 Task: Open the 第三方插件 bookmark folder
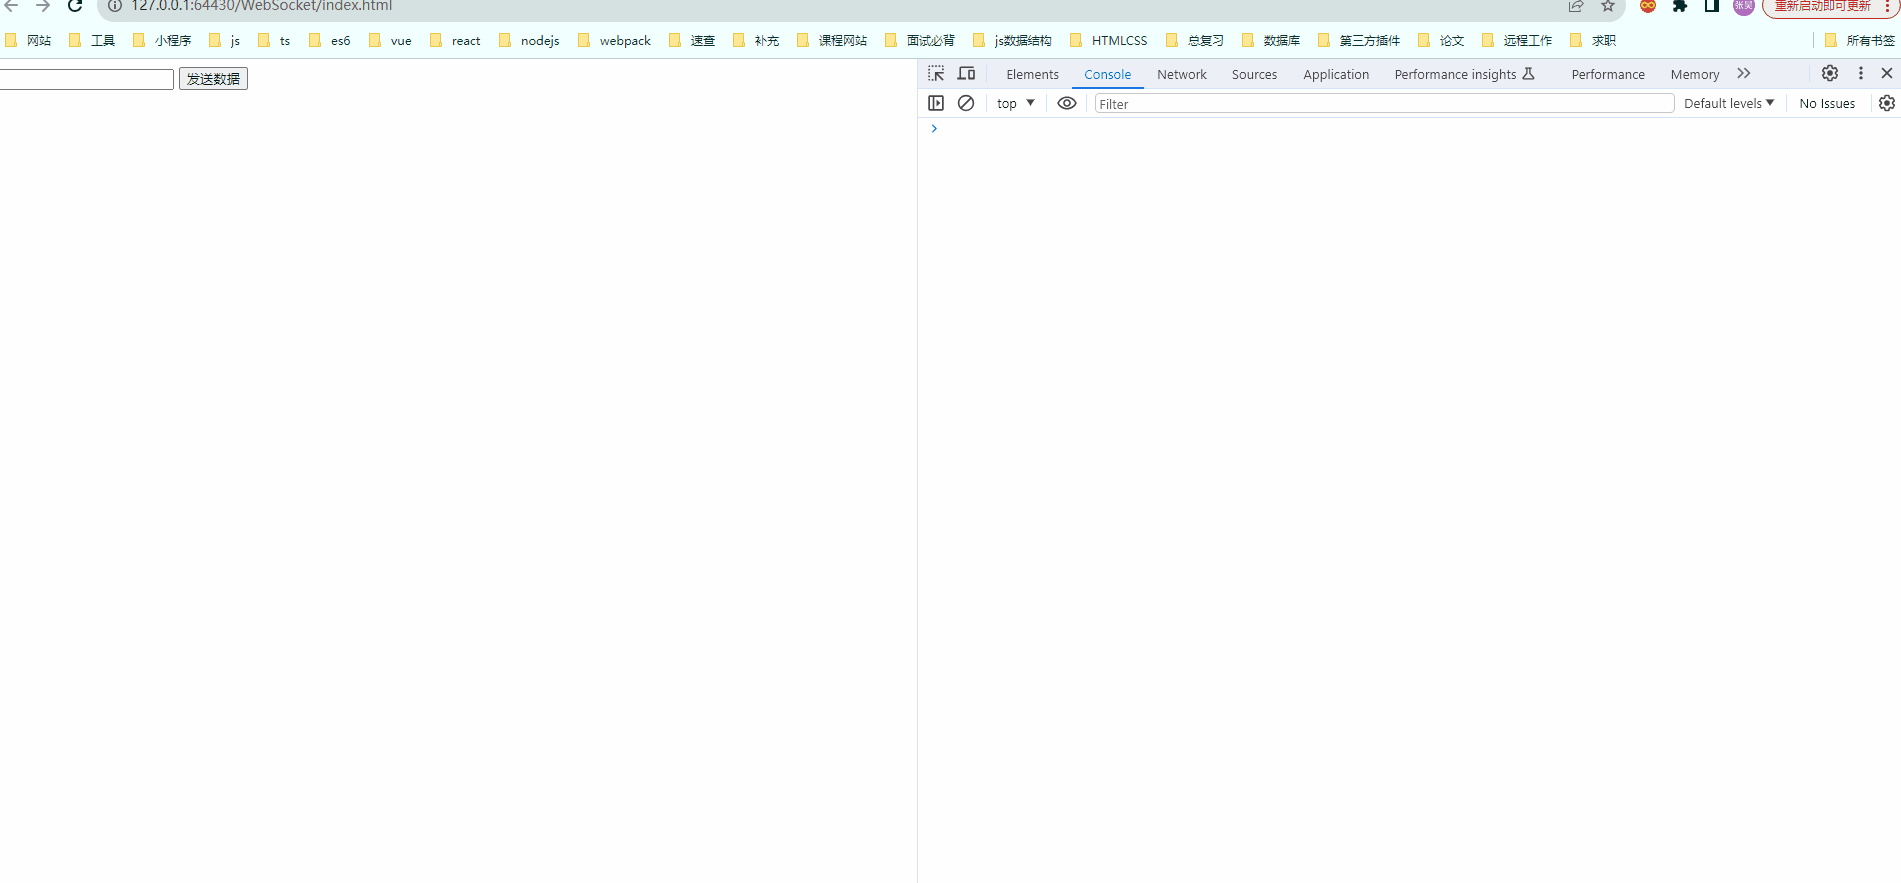pyautogui.click(x=1360, y=40)
